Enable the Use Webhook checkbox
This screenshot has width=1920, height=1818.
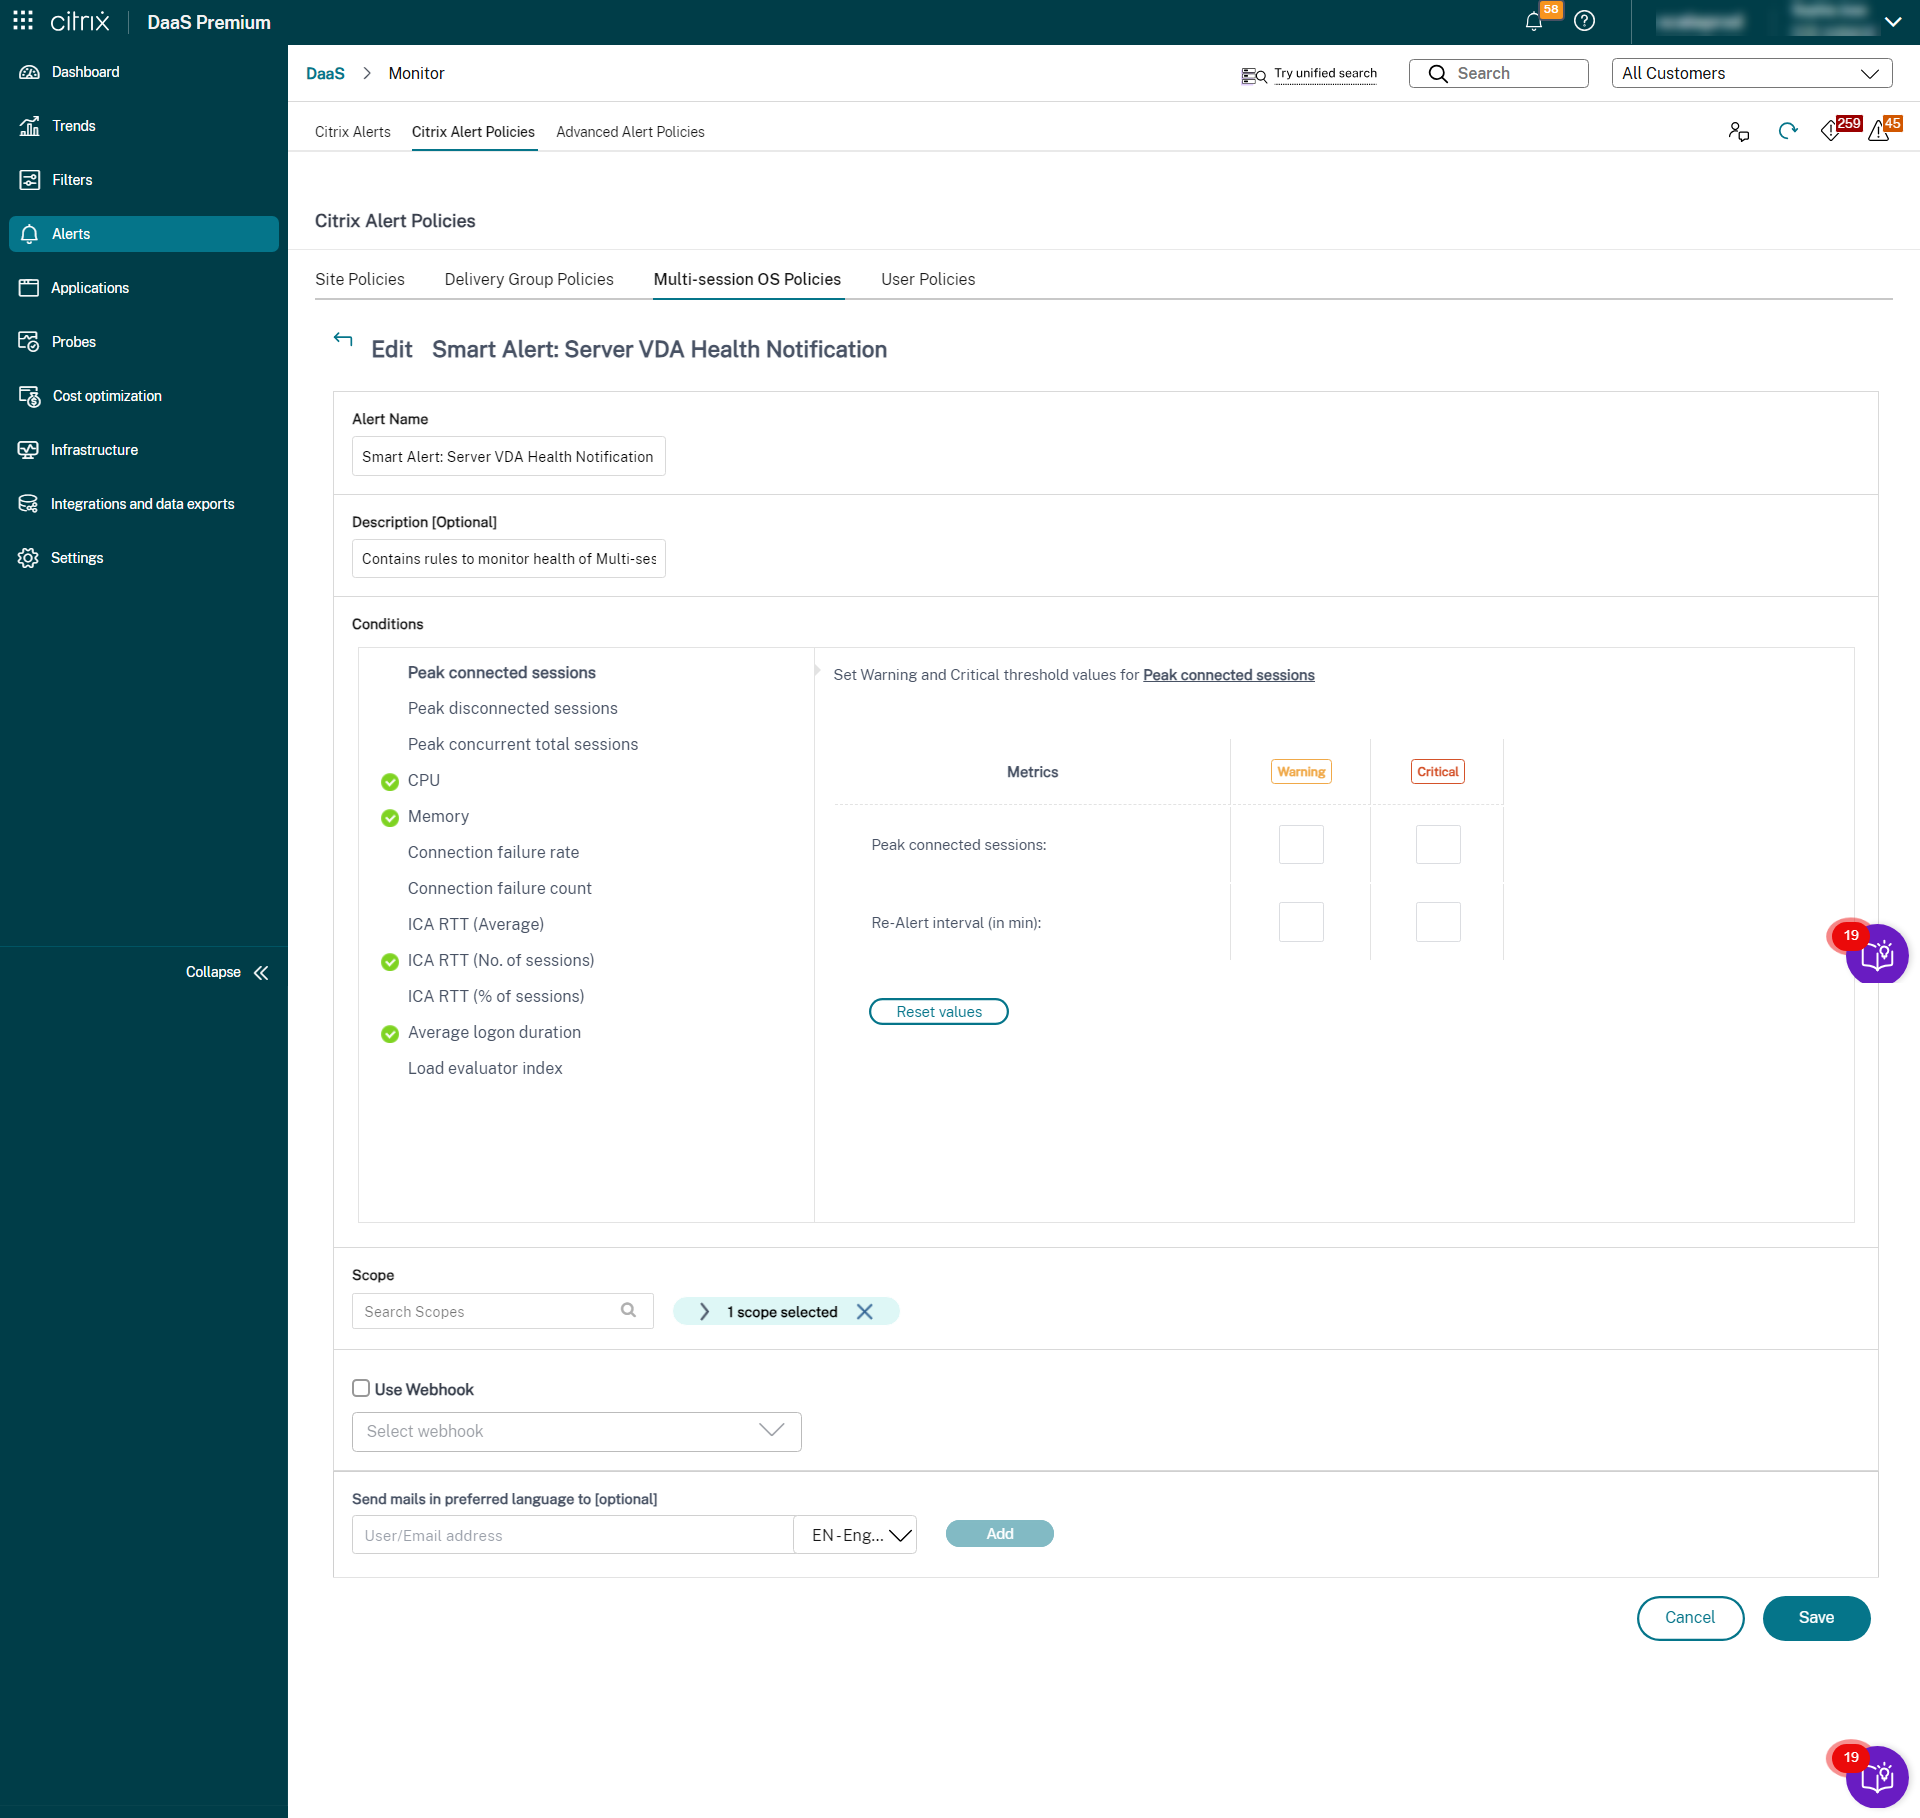point(361,1388)
